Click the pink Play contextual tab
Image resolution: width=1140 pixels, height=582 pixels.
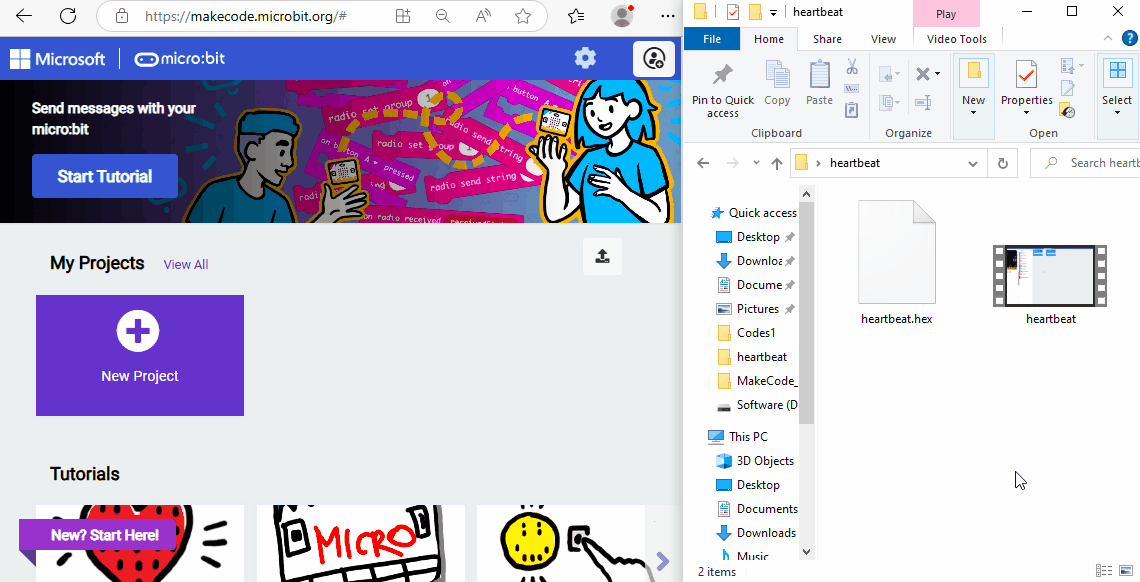[x=946, y=14]
